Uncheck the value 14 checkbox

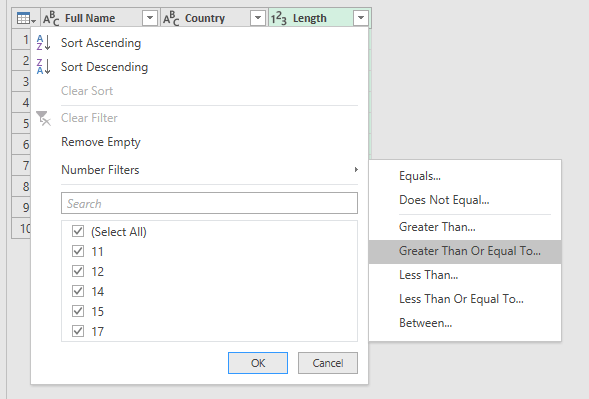click(78, 291)
